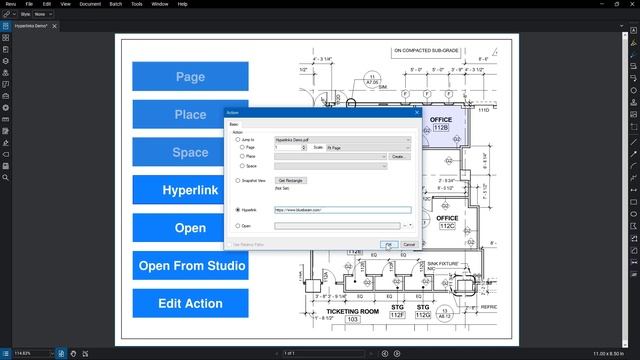640x360 pixels.
Task: Select the Stamp tool in right toolbar
Action: pos(633,102)
